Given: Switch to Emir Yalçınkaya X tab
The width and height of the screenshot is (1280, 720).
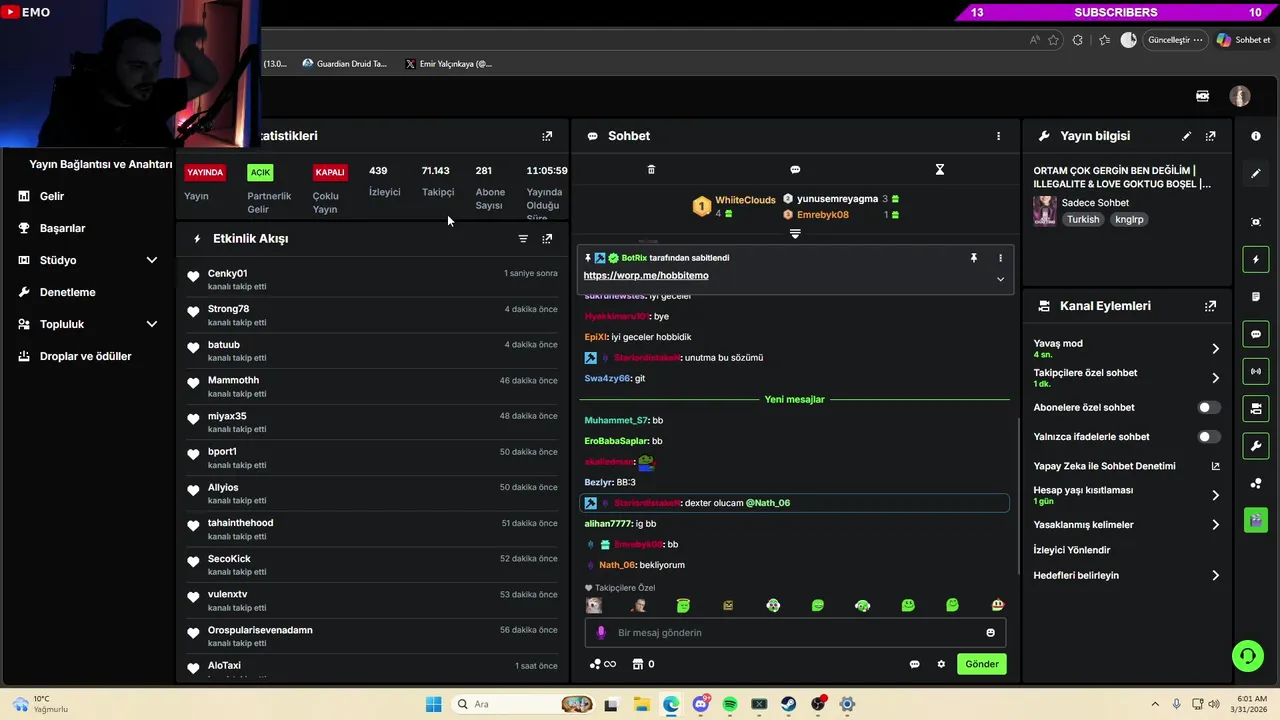Looking at the screenshot, I should pyautogui.click(x=449, y=64).
